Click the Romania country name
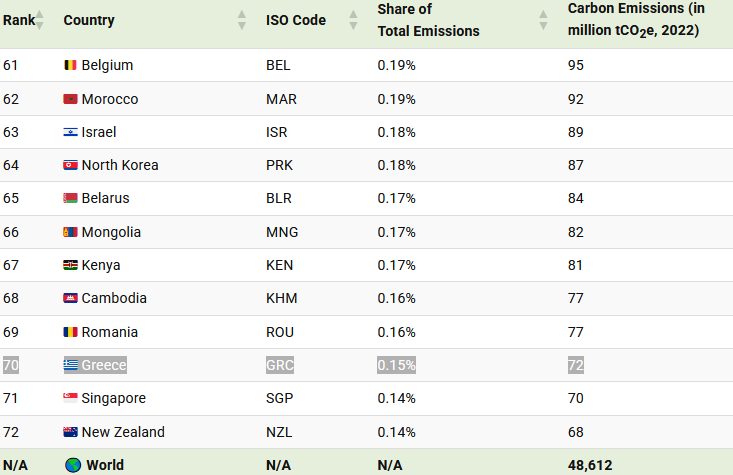 [110, 332]
